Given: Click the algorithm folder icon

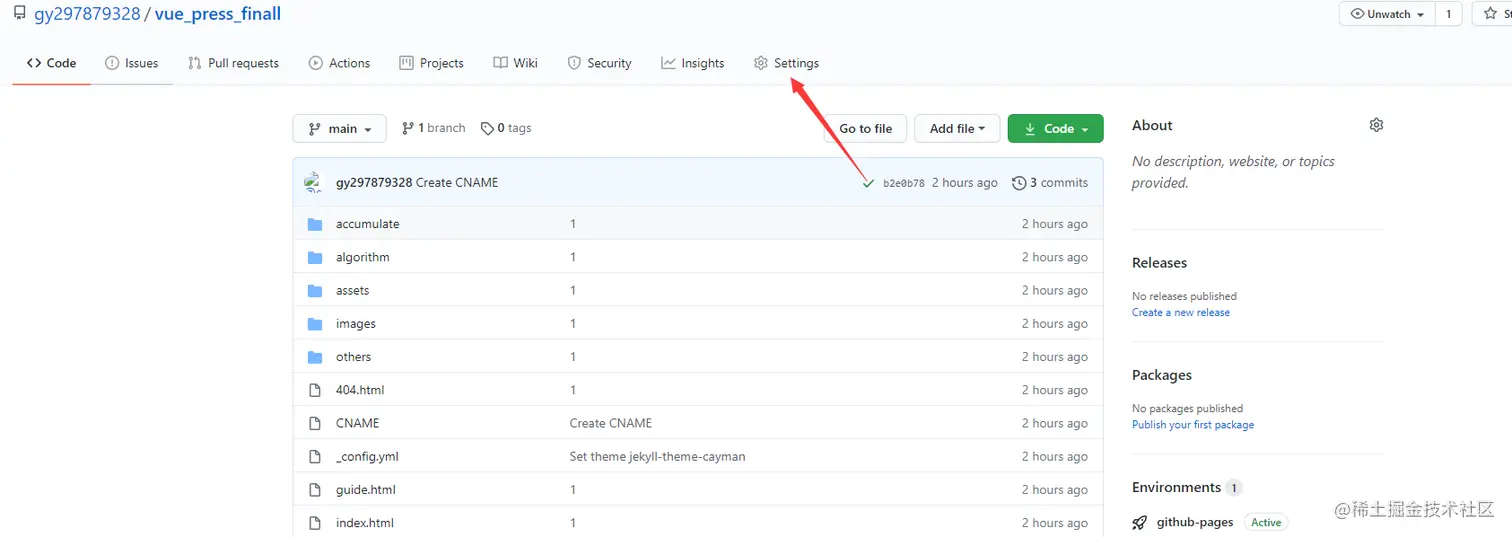Looking at the screenshot, I should pyautogui.click(x=315, y=257).
